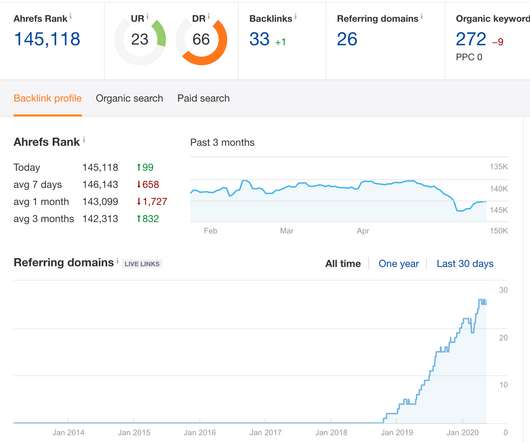Viewport: 530px width, 442px height.
Task: Click the Jan 2019 axis label
Action: [397, 433]
